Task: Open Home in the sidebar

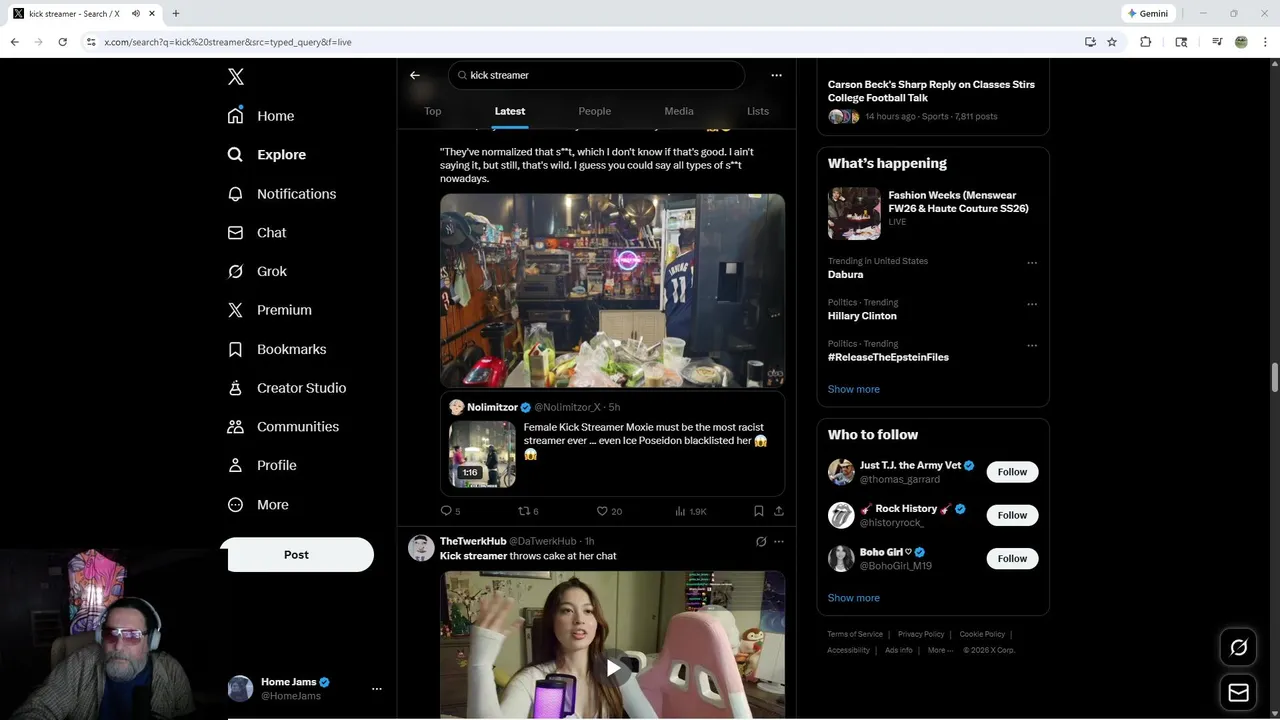Action: point(261,116)
